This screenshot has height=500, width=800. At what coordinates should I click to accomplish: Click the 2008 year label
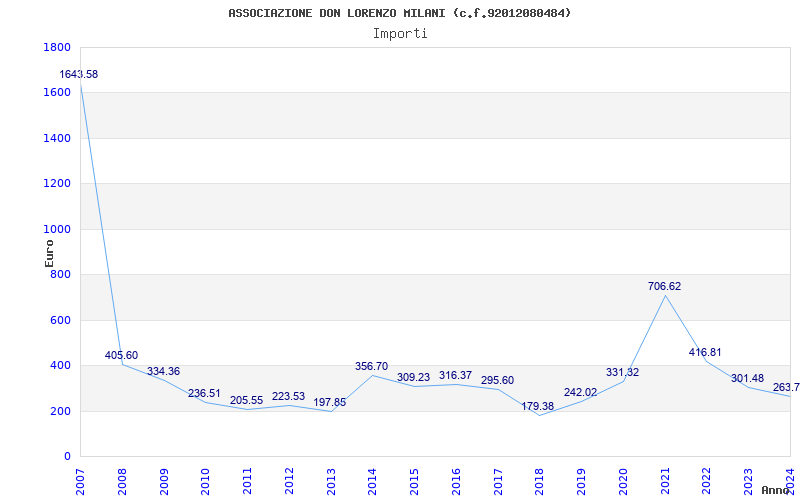pyautogui.click(x=122, y=482)
